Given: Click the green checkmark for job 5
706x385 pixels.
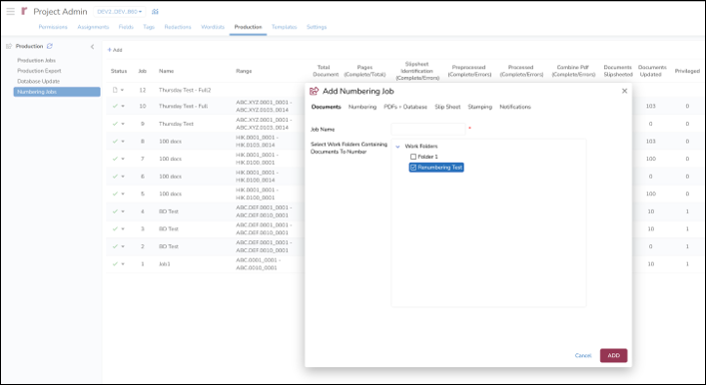Looking at the screenshot, I should pos(115,194).
